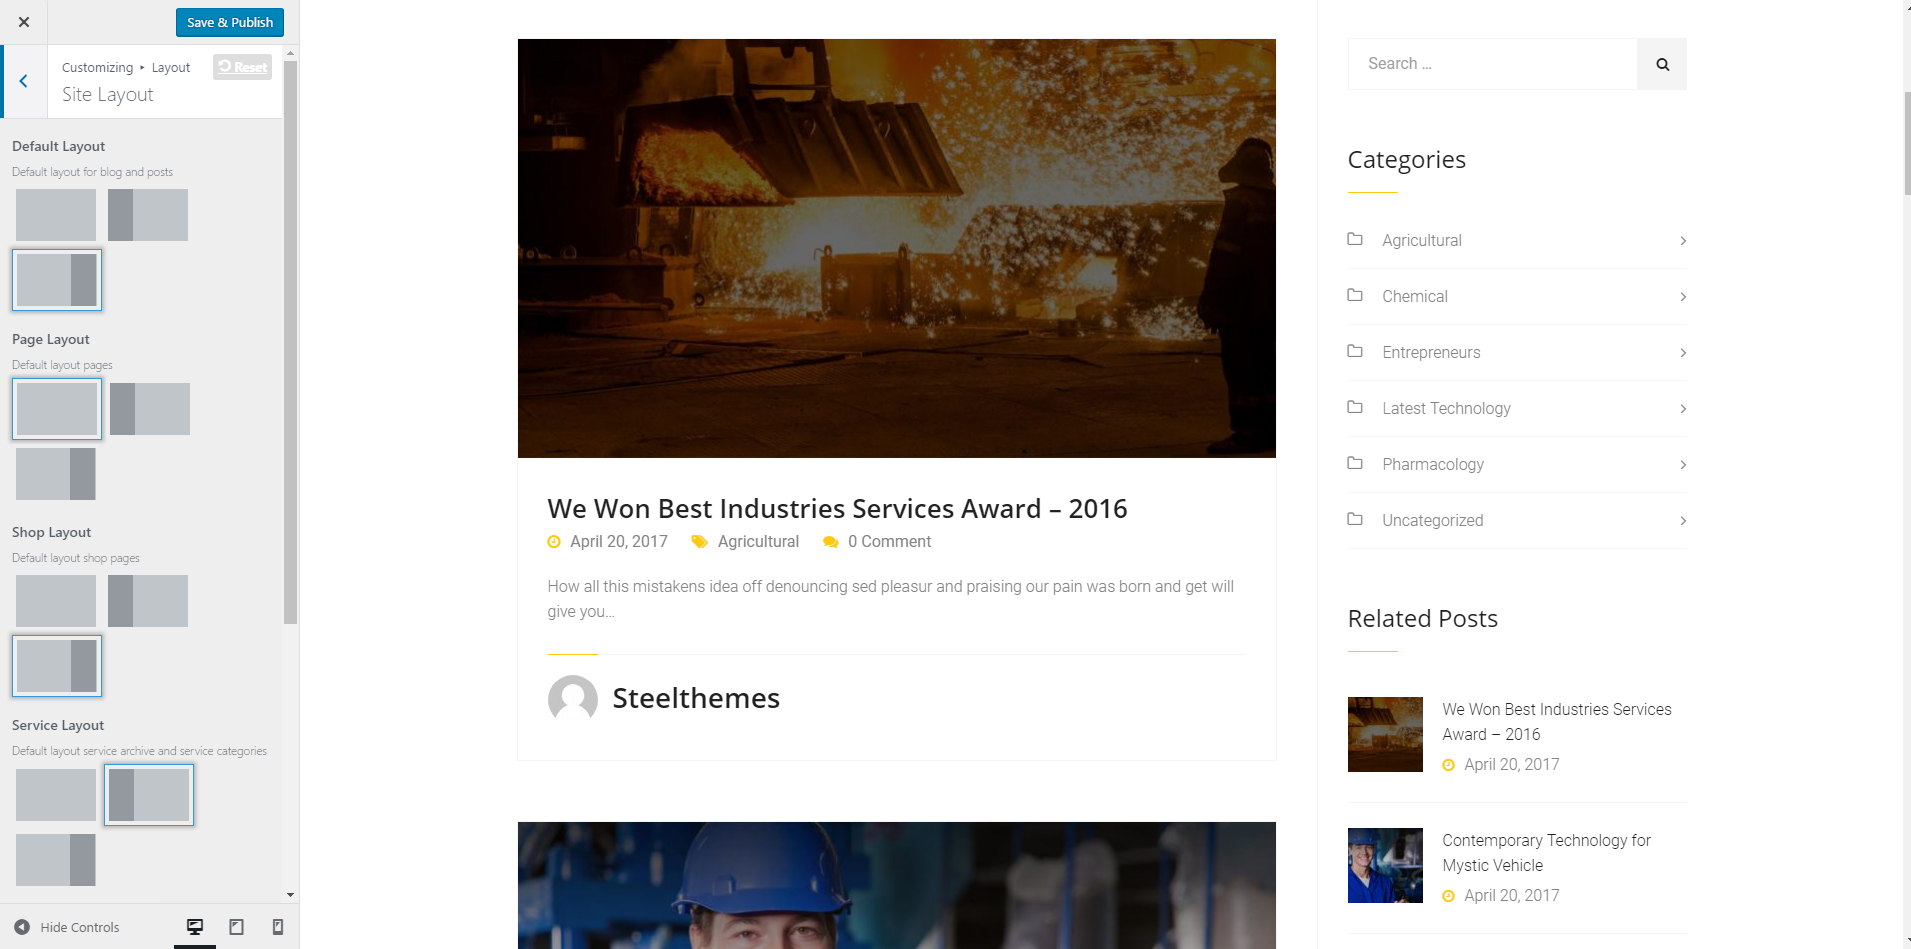Click the Steelthemes author avatar icon
1911x949 pixels.
tap(572, 699)
